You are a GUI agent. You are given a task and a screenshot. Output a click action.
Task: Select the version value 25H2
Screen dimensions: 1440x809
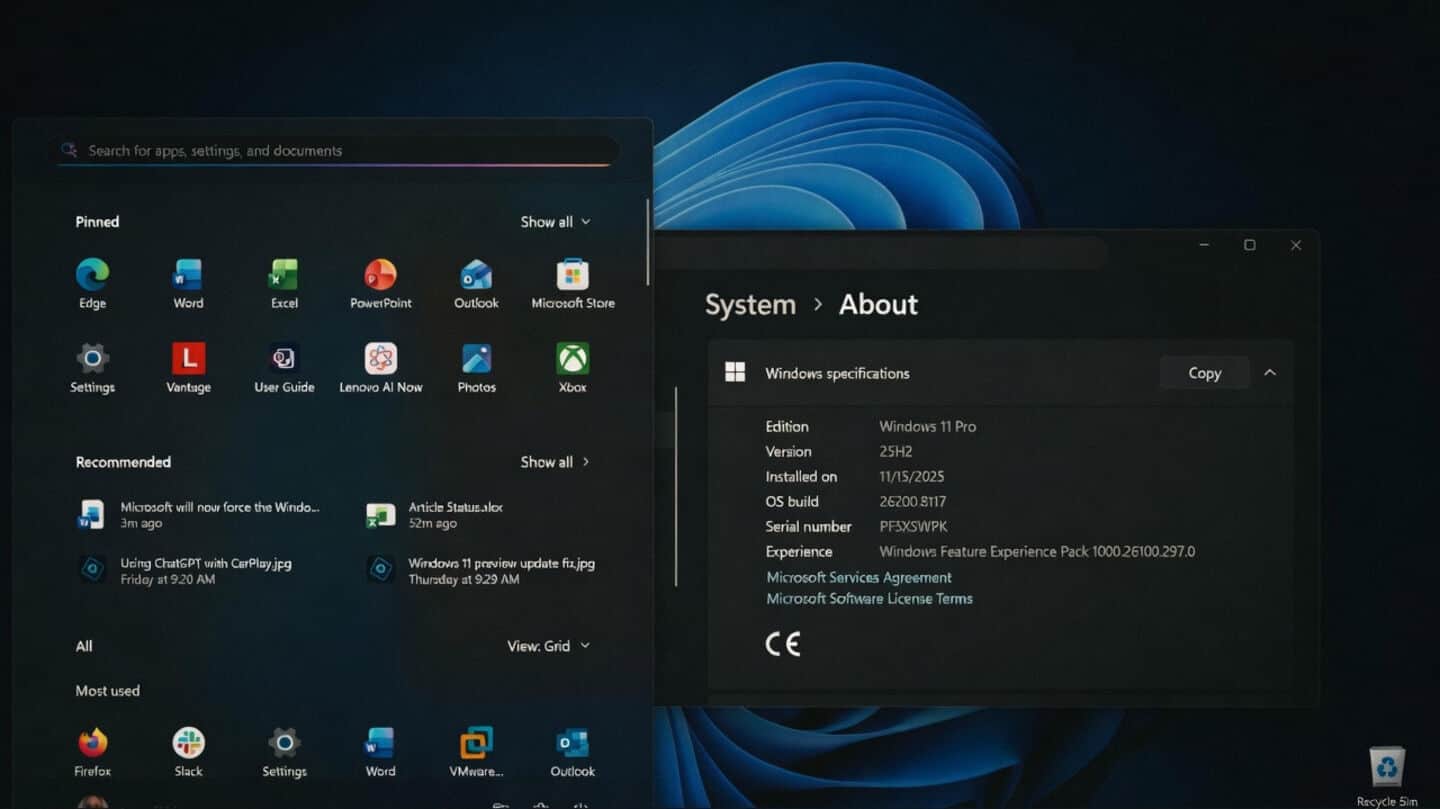click(x=895, y=452)
